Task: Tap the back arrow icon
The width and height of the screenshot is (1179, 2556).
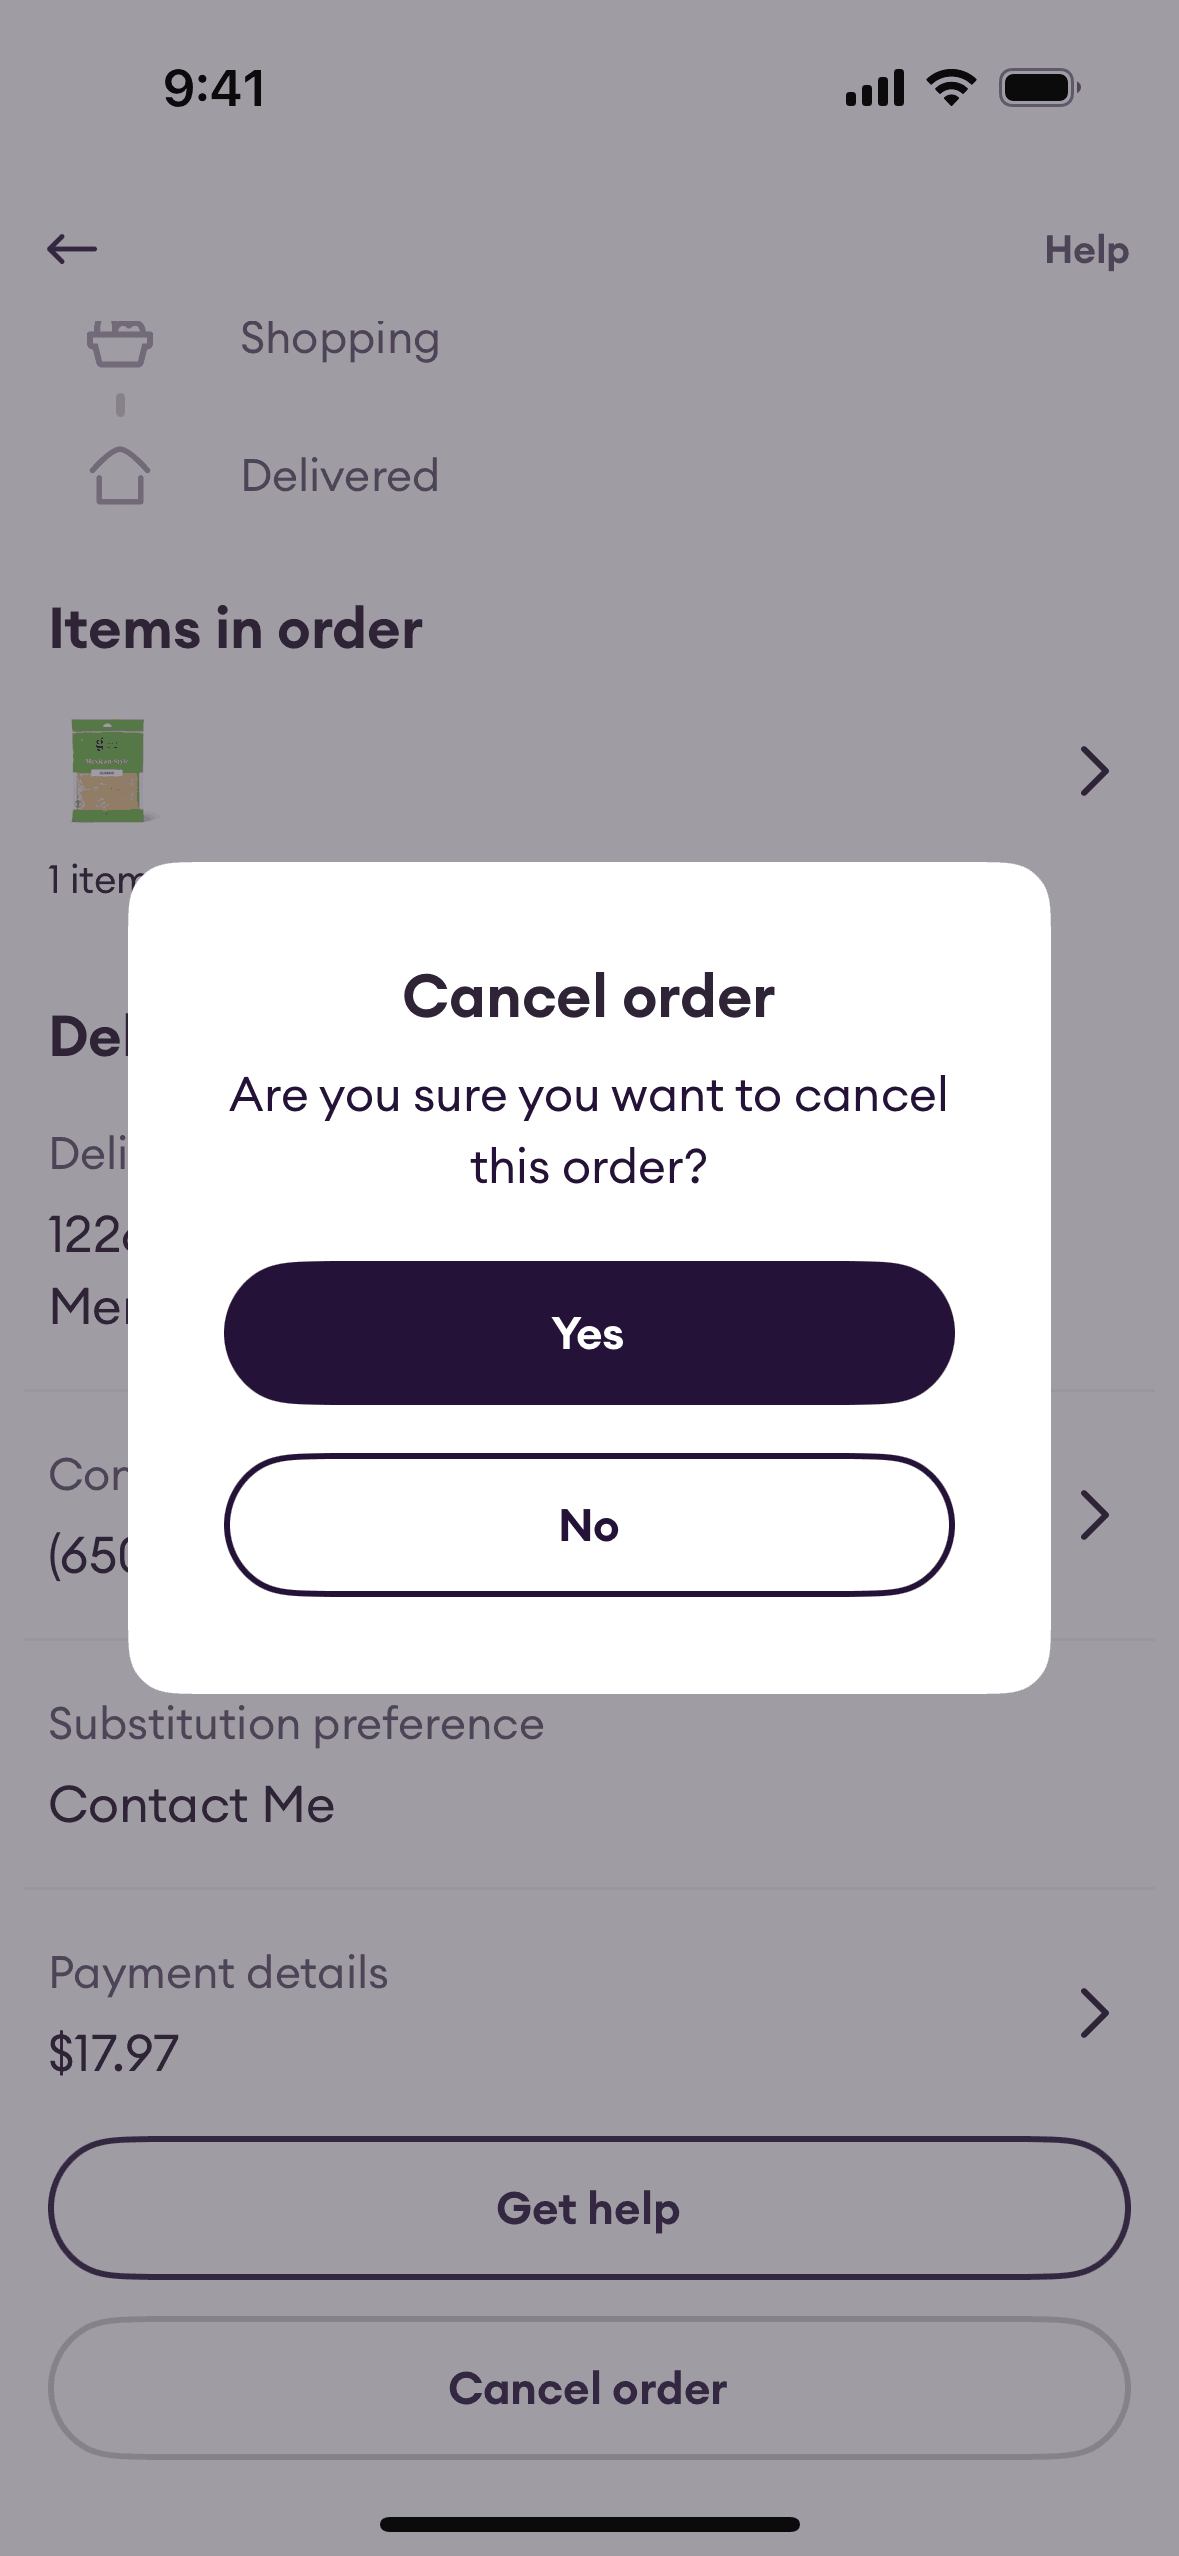Action: 72,249
